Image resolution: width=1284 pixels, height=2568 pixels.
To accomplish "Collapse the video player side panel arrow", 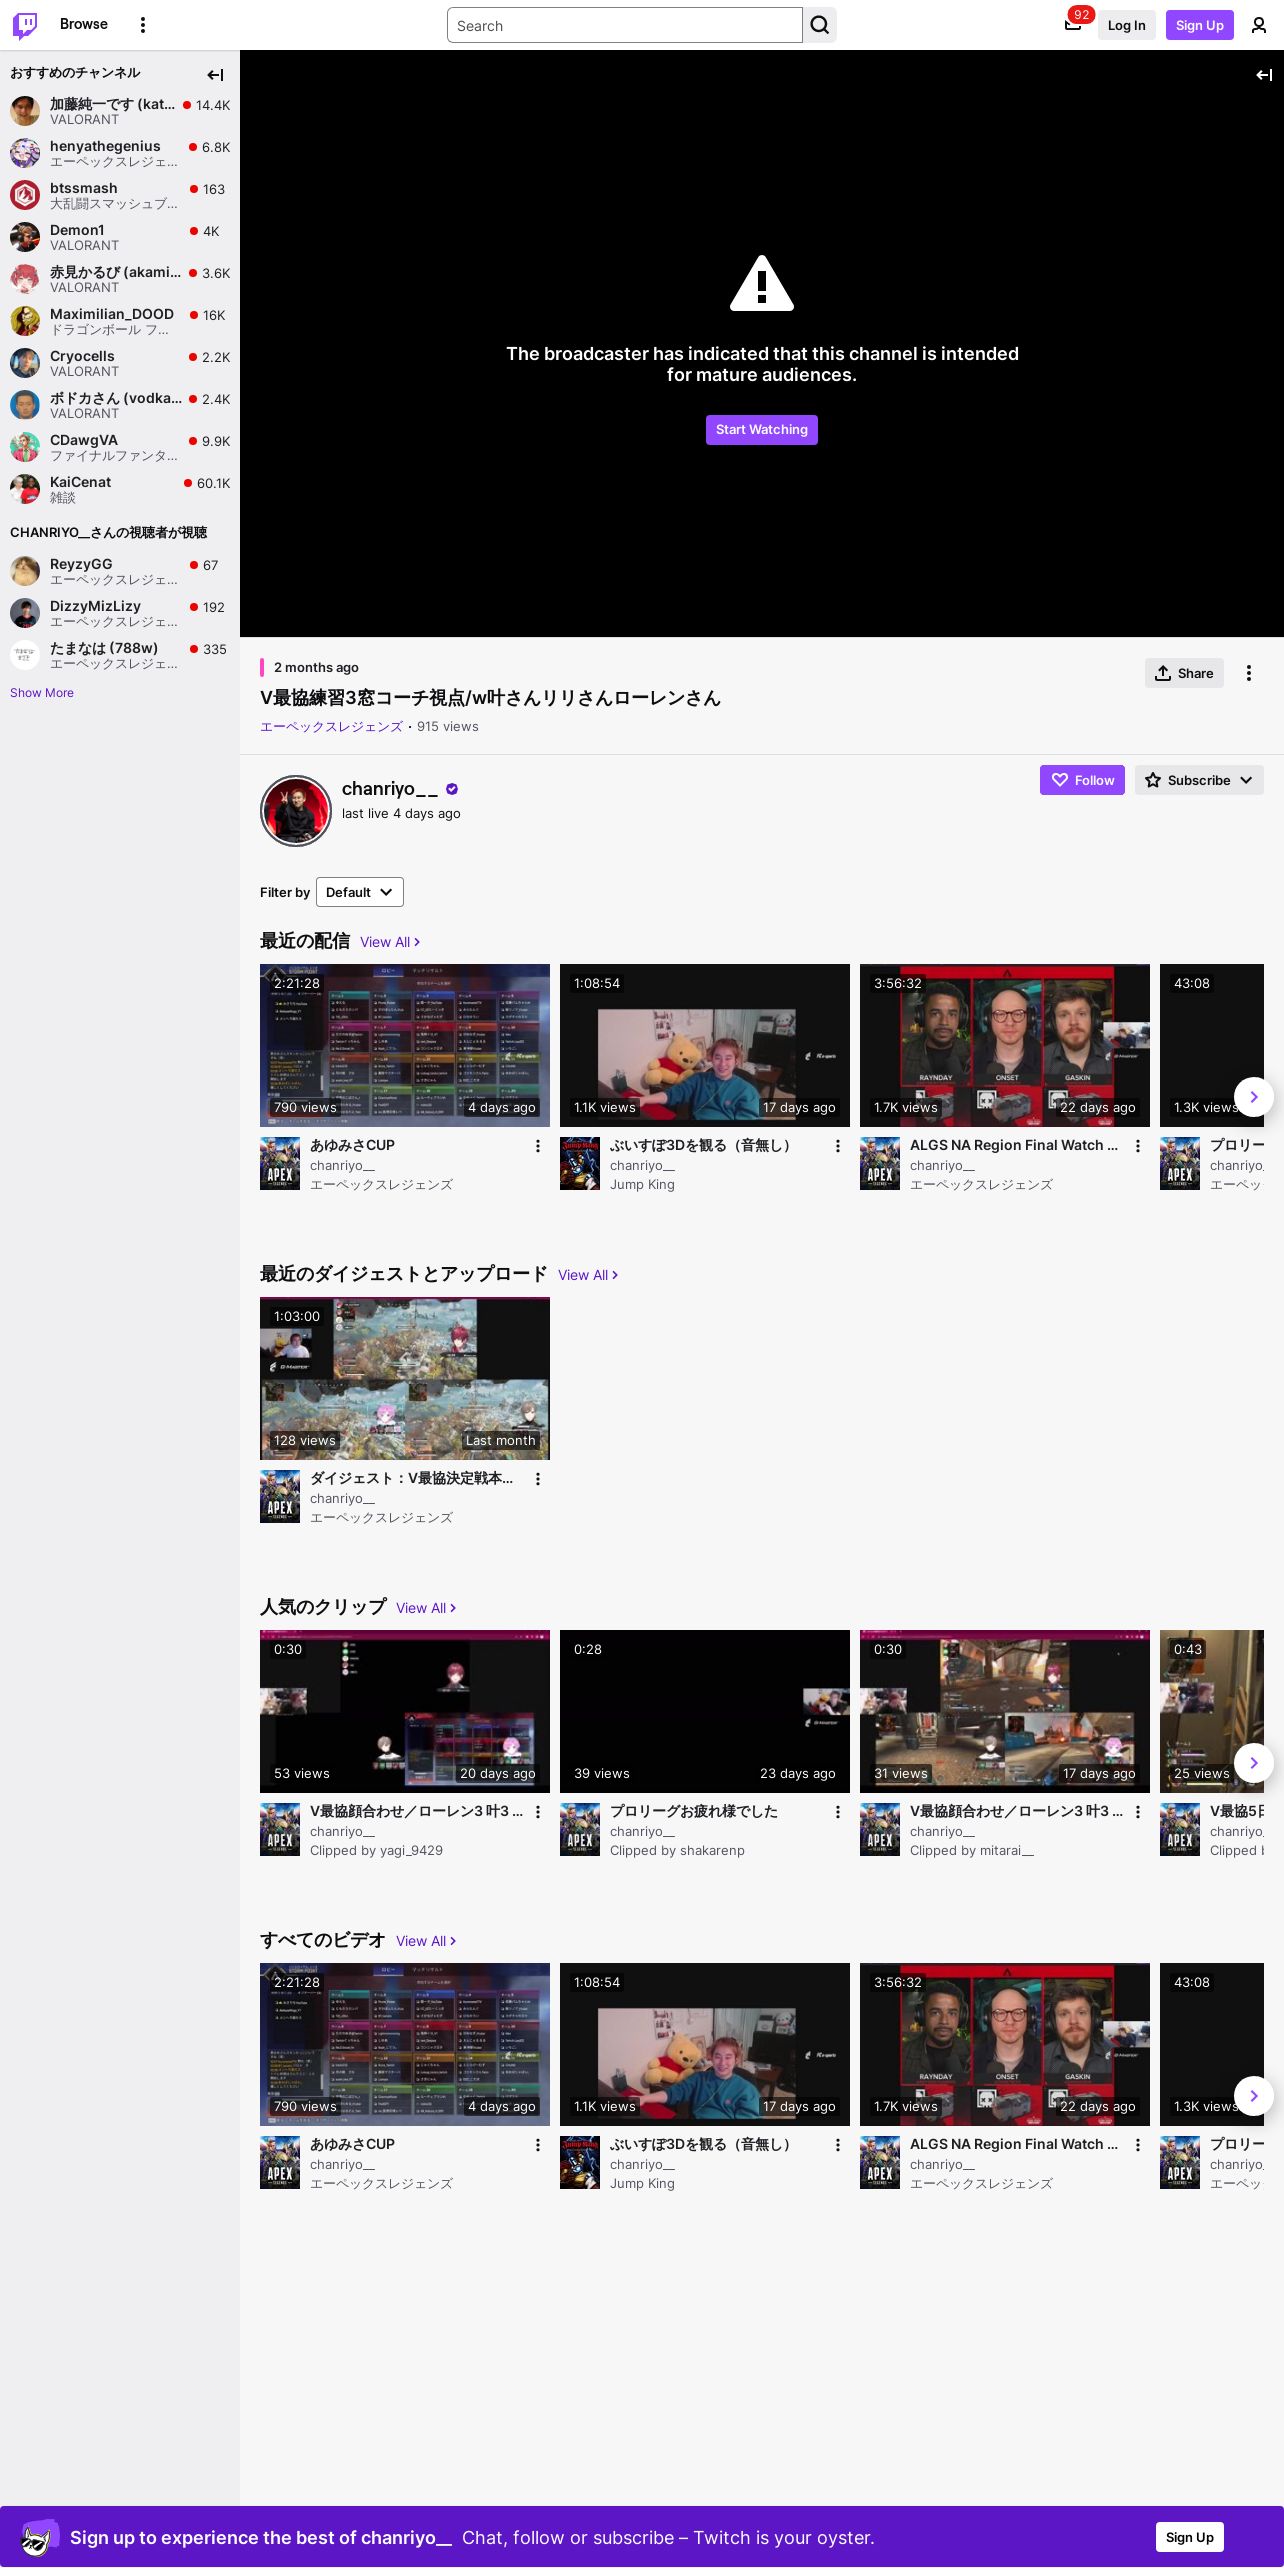I will pyautogui.click(x=1264, y=75).
